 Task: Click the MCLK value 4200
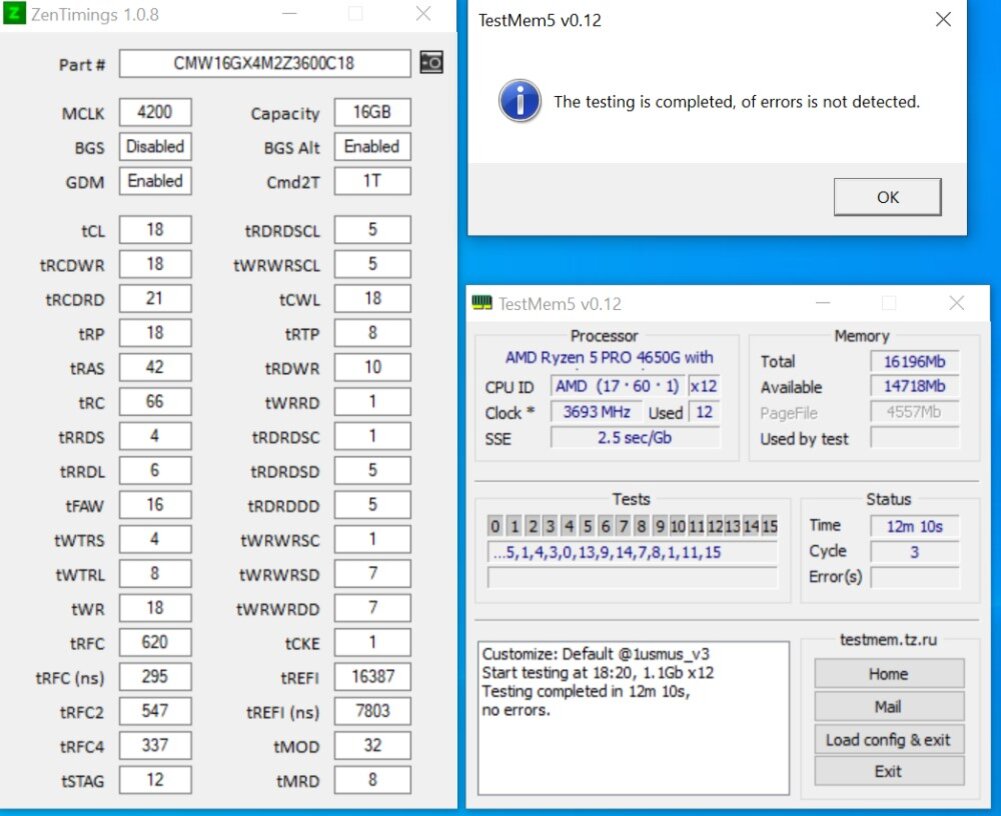(155, 112)
